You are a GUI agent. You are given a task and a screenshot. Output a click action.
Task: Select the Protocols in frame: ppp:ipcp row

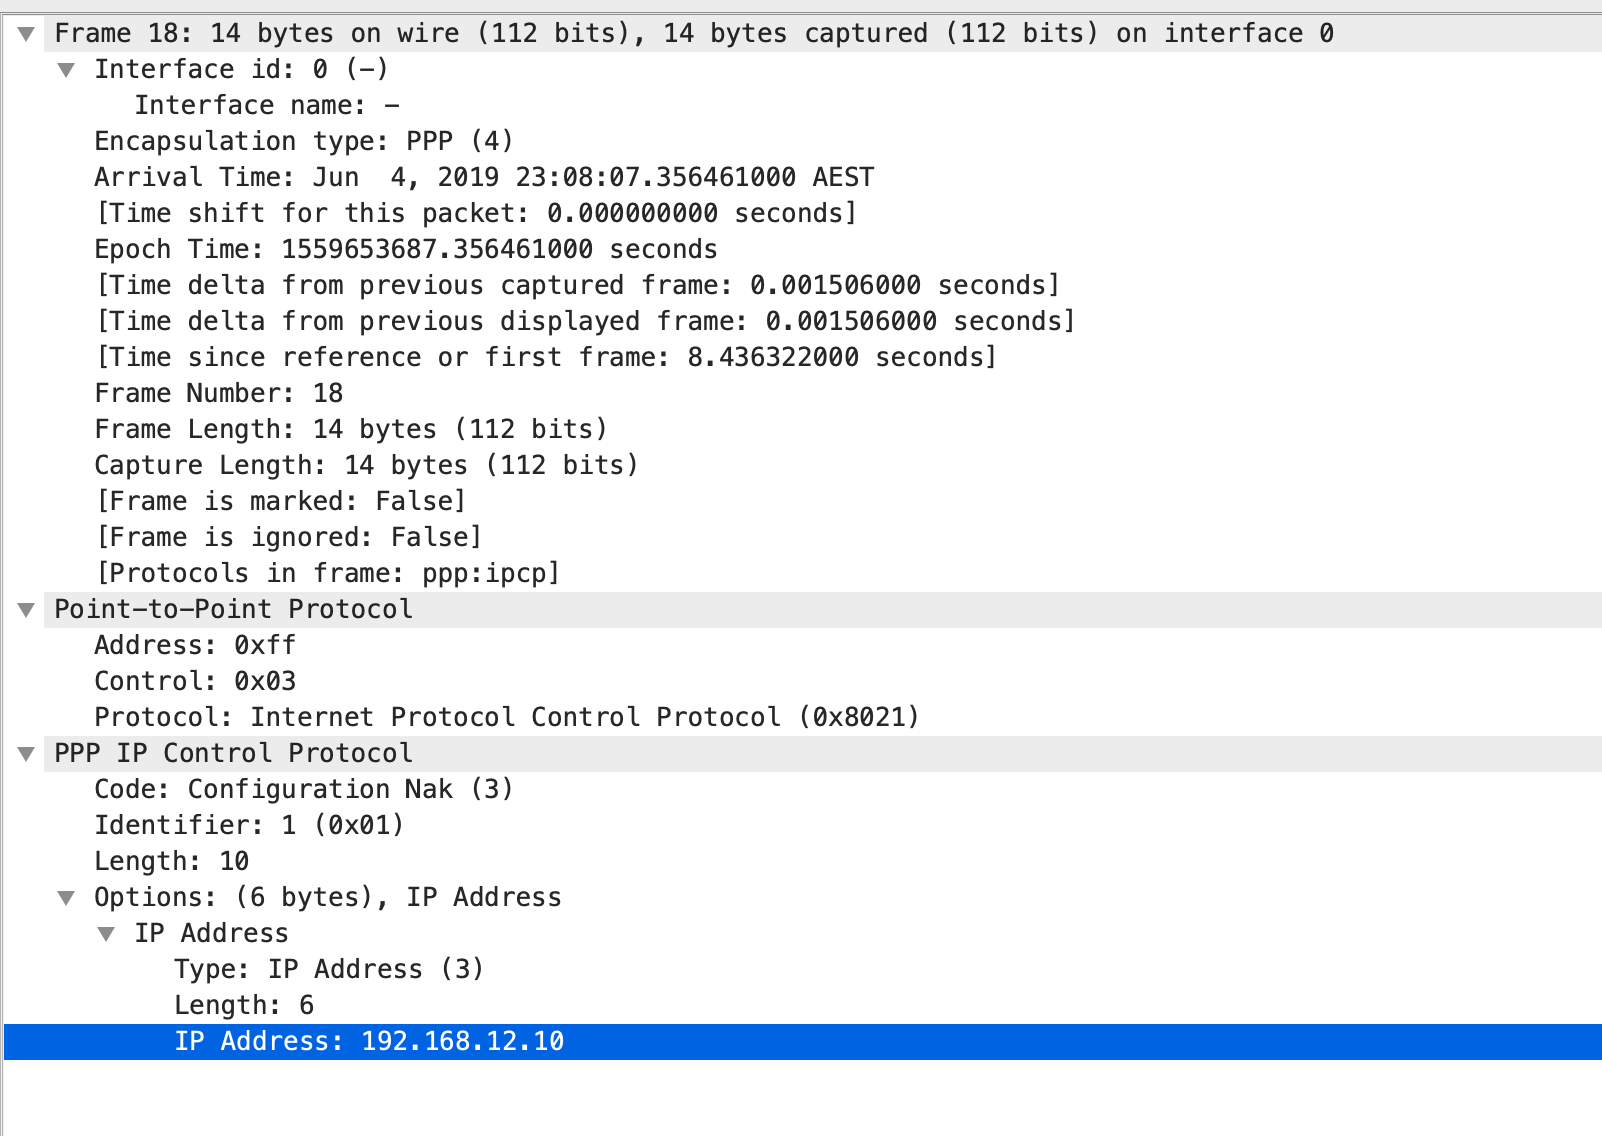point(327,573)
